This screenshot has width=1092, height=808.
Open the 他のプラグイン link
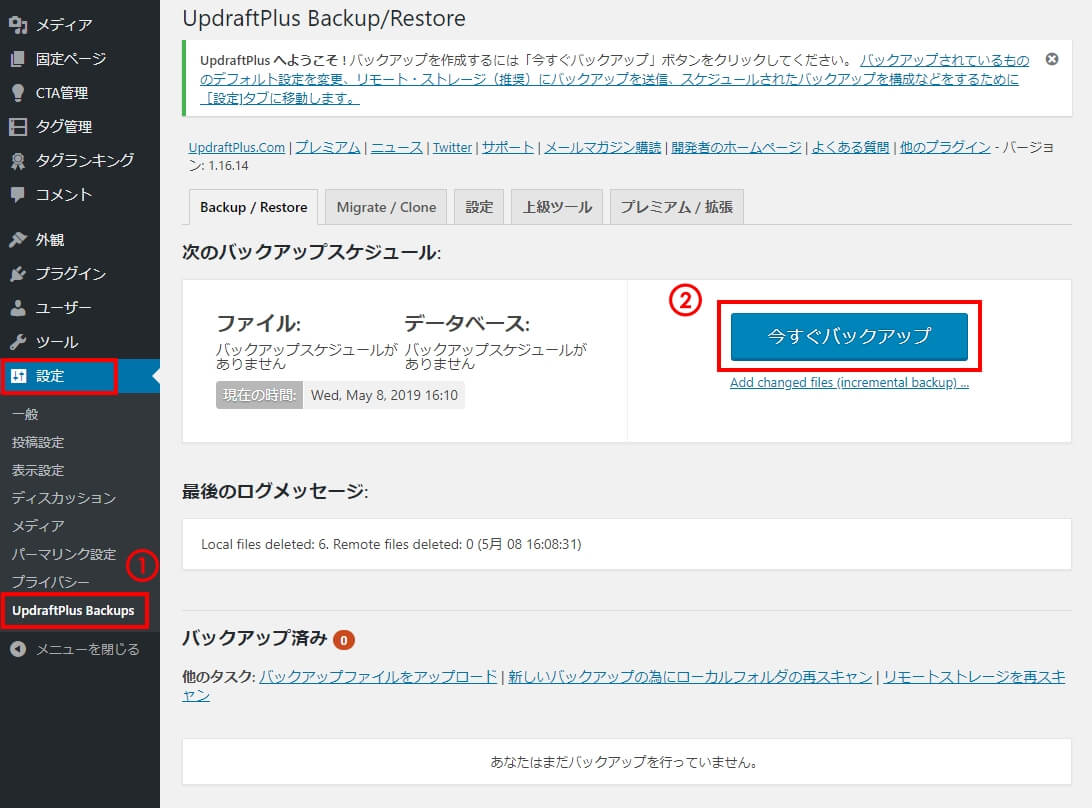945,148
